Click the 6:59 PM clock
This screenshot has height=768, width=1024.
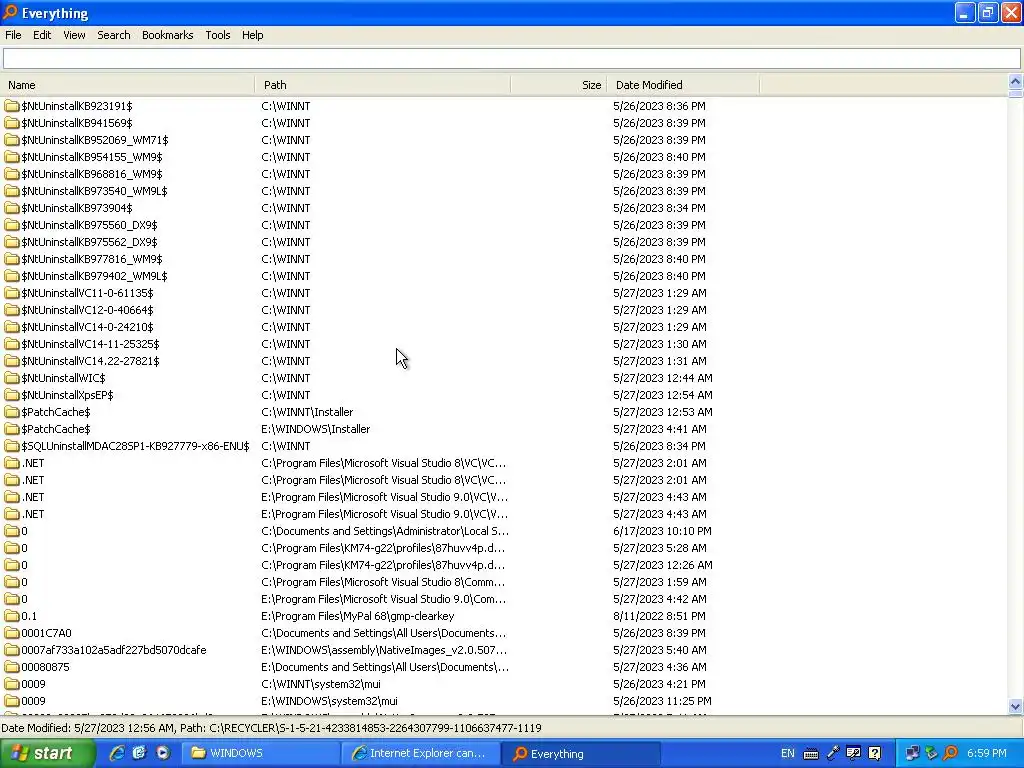point(987,753)
